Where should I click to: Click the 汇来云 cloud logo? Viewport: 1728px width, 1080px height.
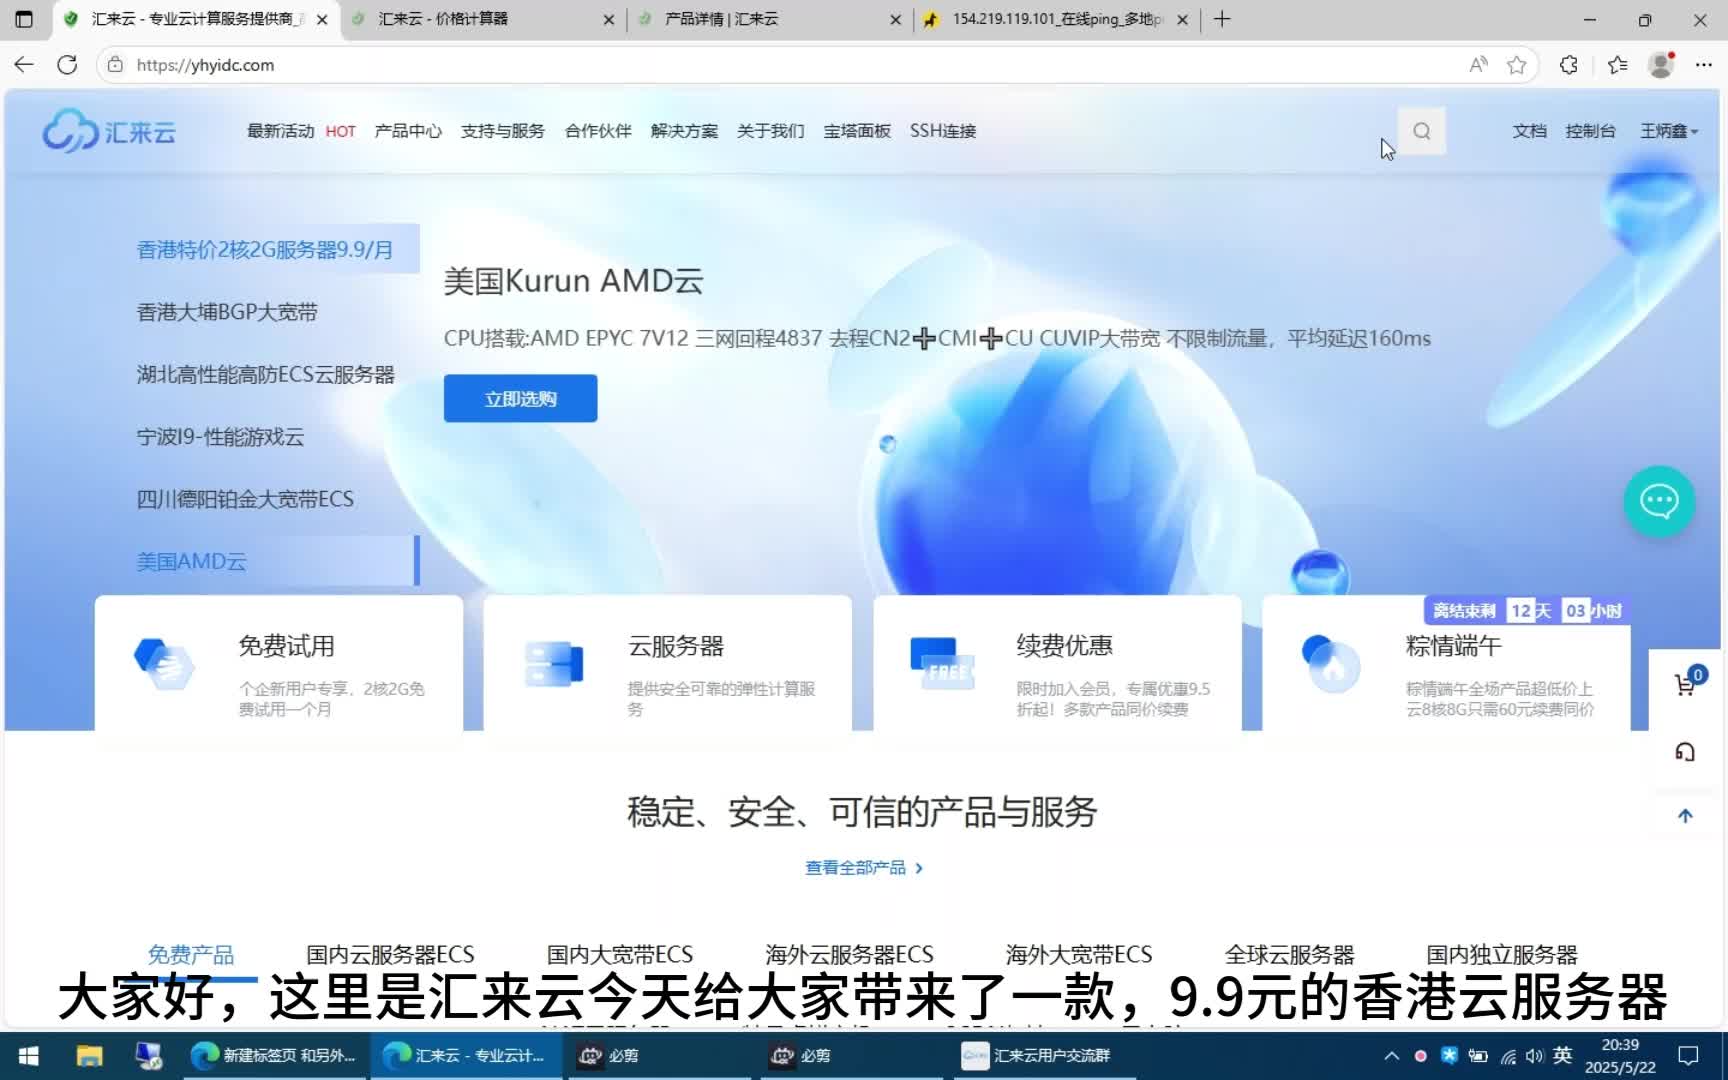coord(109,131)
